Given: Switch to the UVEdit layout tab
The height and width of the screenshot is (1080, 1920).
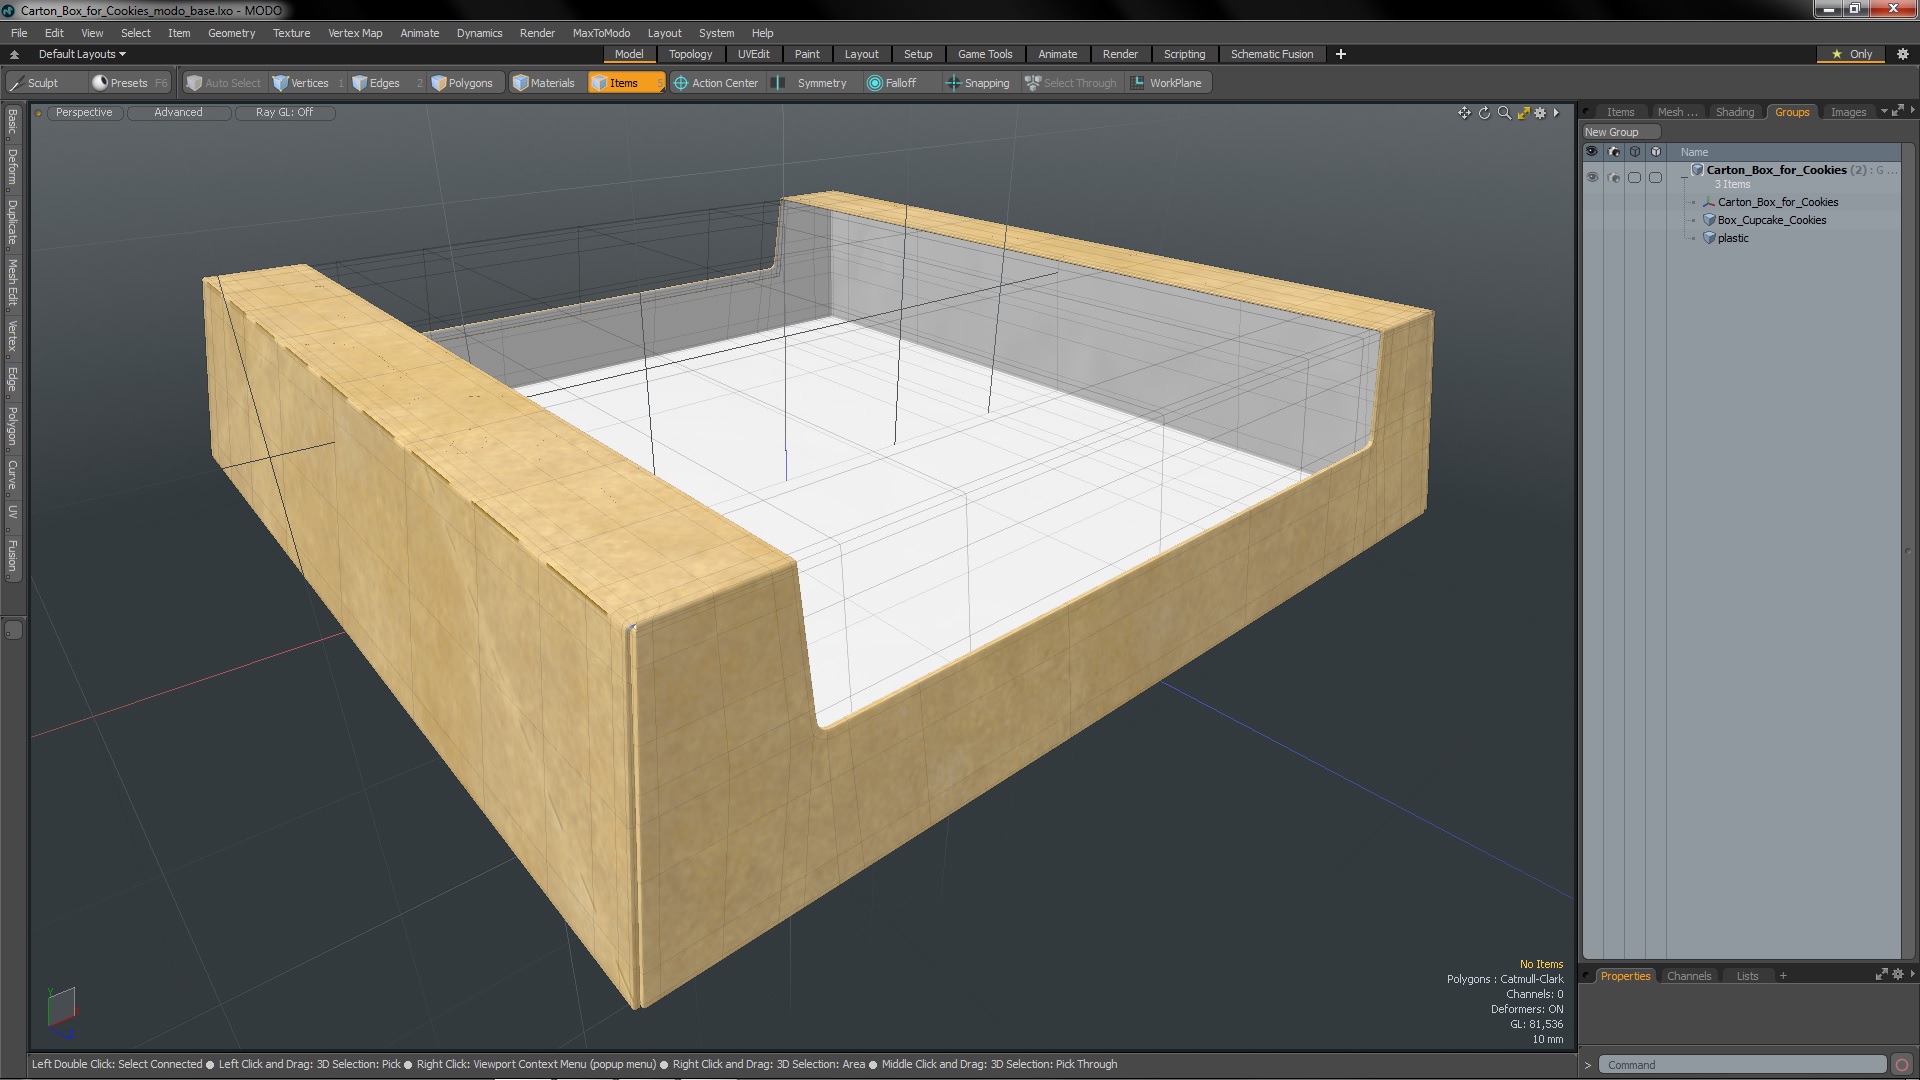Looking at the screenshot, I should (x=753, y=54).
